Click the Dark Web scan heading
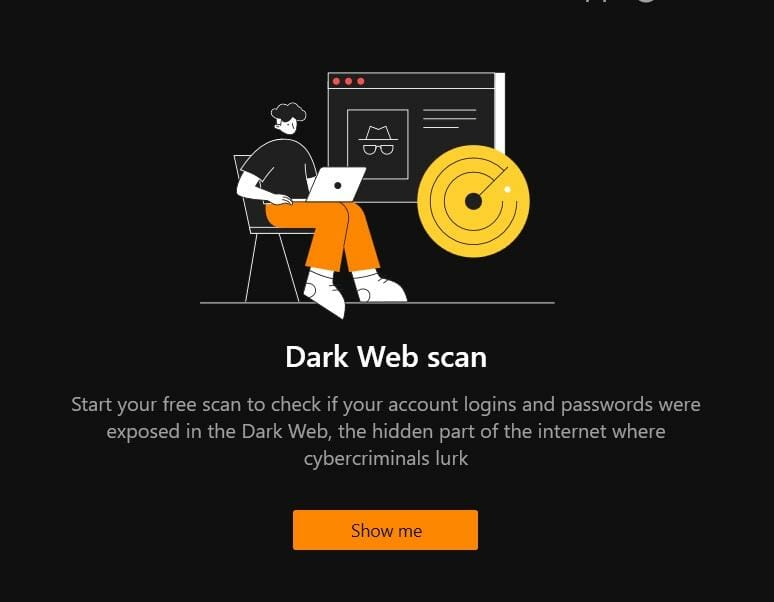This screenshot has width=774, height=602. pyautogui.click(x=386, y=356)
